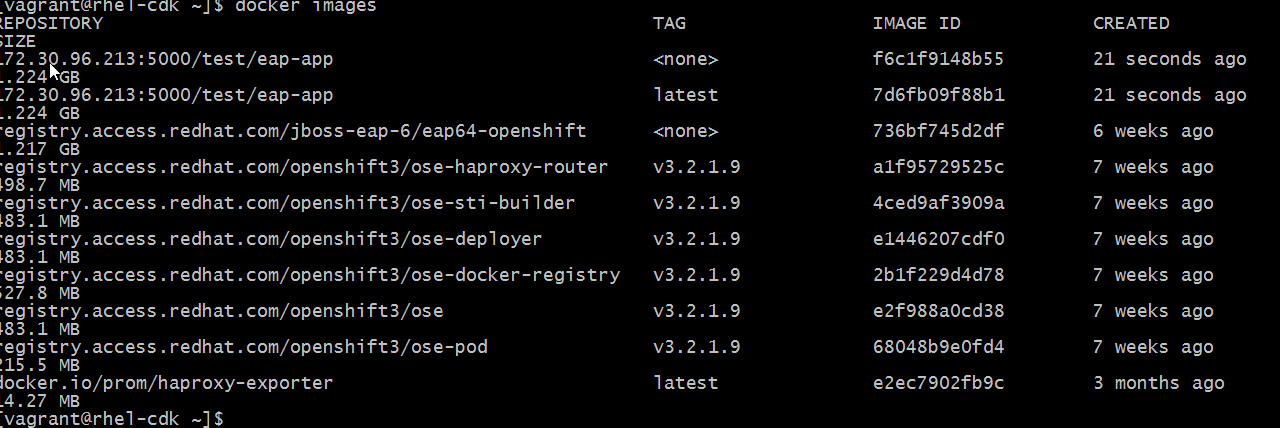Click the jboss-eap-6/eap64-openshift repository name
Image resolution: width=1280 pixels, height=428 pixels.
tap(293, 131)
